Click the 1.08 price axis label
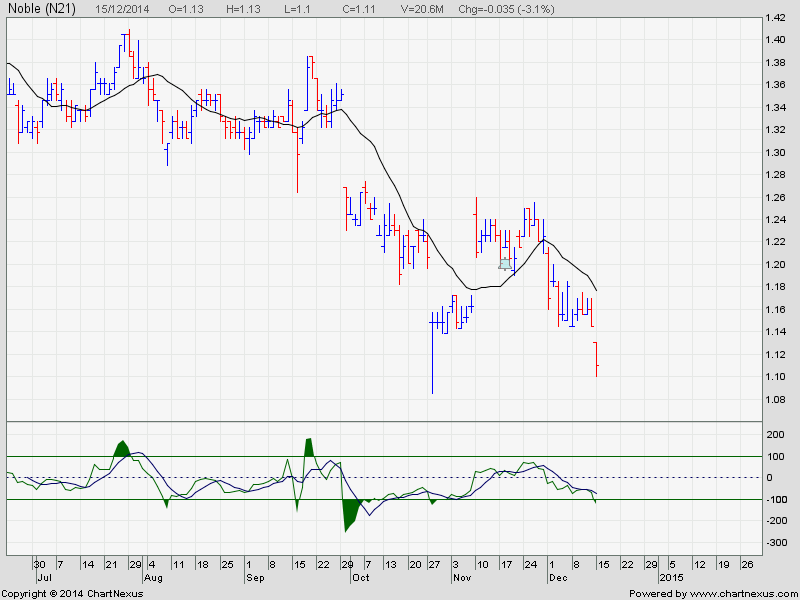The width and height of the screenshot is (800, 600). tap(776, 399)
